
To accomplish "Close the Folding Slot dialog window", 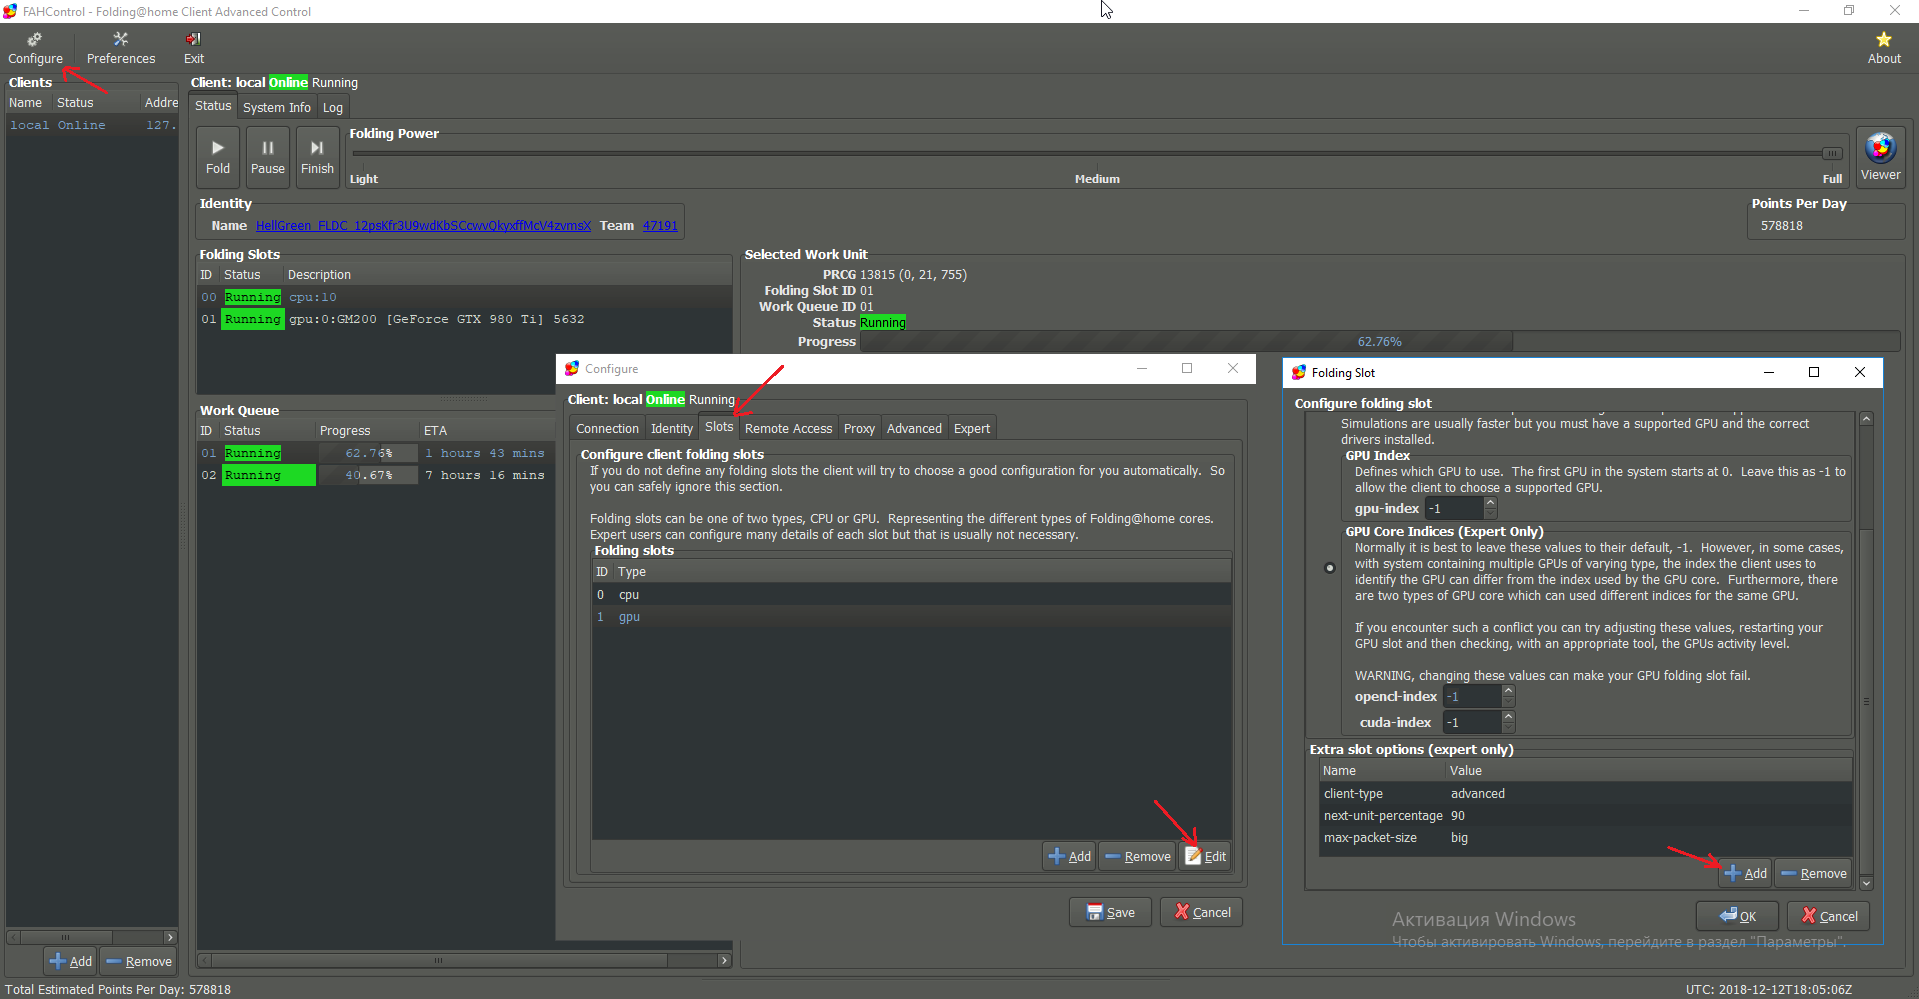I will [x=1860, y=372].
